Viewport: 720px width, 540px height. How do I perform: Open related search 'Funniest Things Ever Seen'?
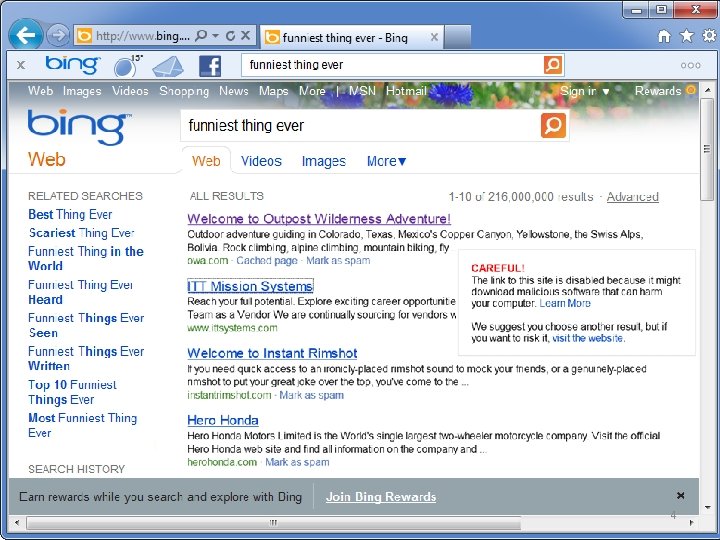coord(86,325)
